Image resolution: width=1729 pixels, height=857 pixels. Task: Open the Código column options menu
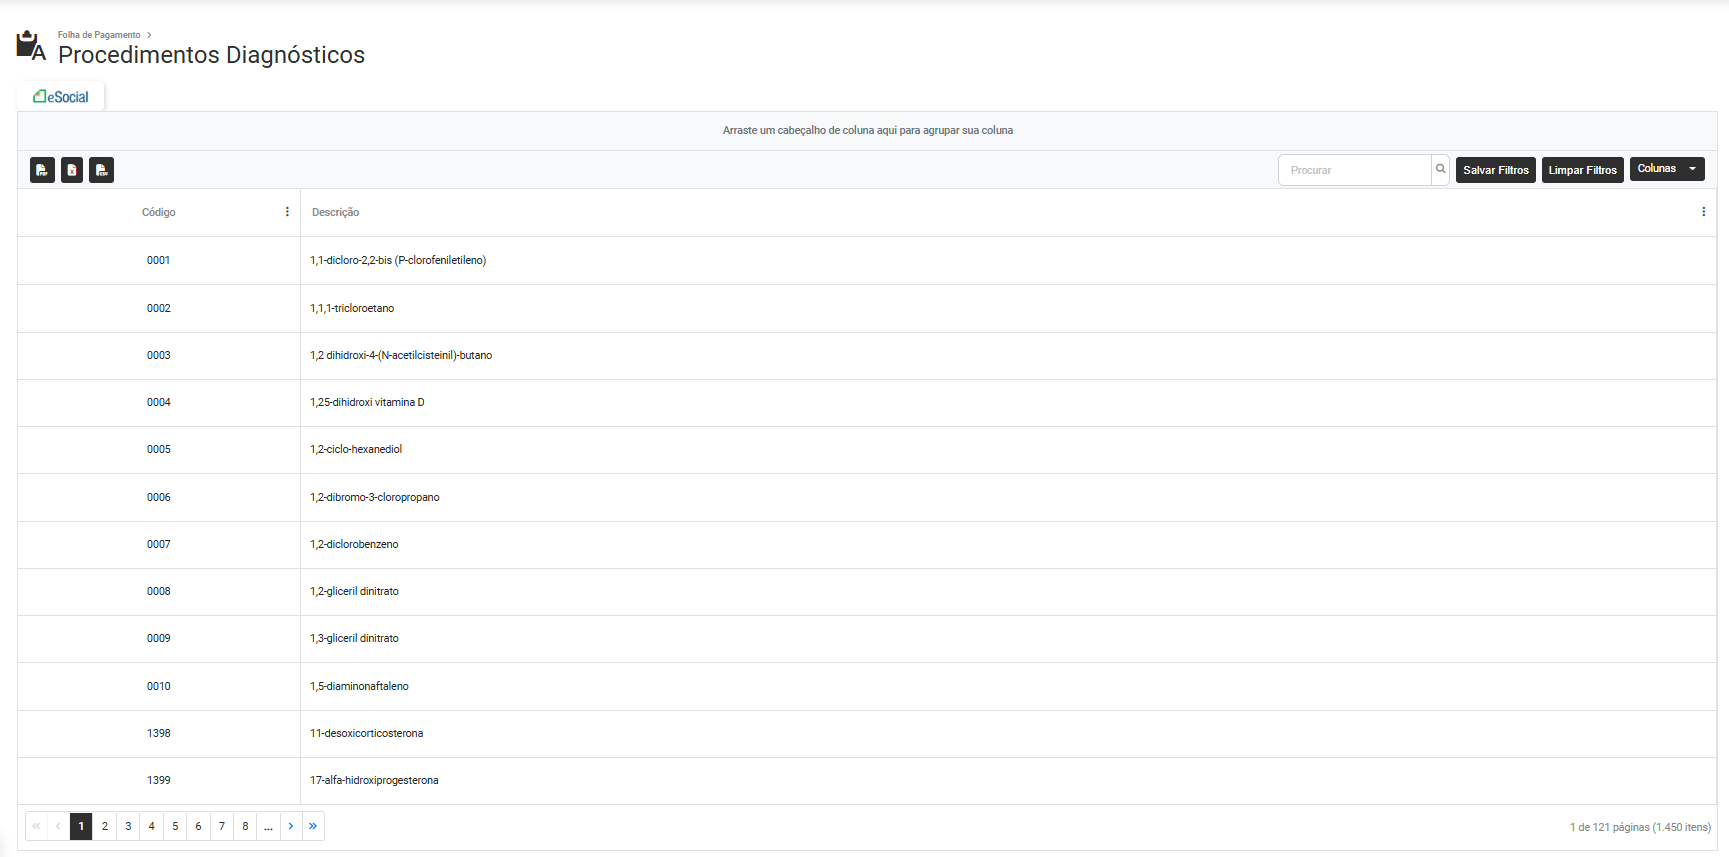coord(287,212)
